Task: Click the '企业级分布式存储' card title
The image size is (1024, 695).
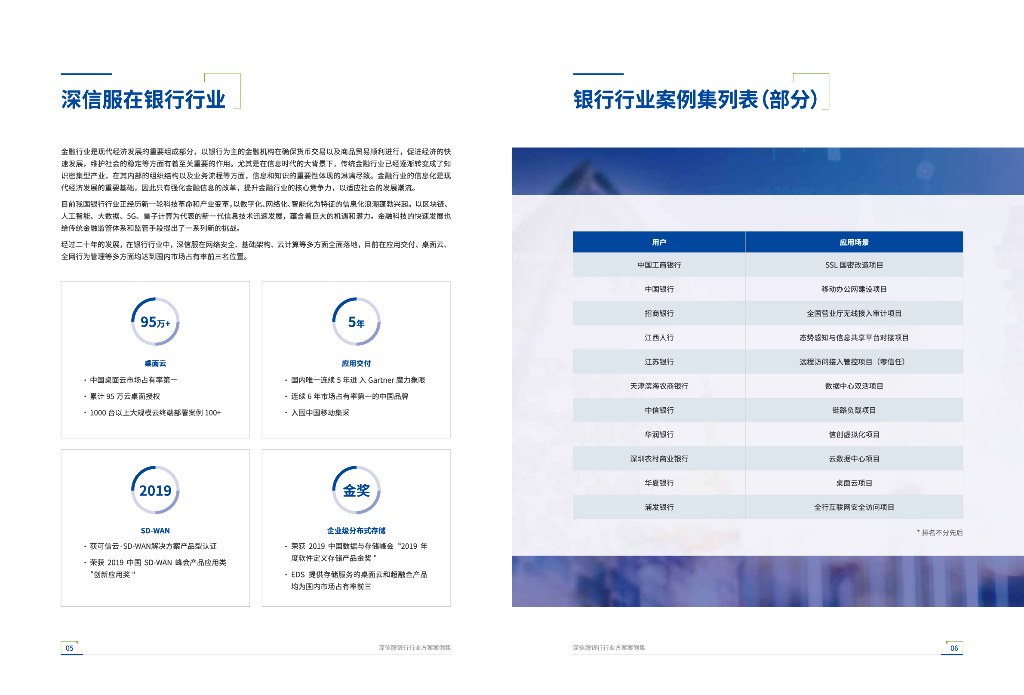Action: tap(356, 530)
